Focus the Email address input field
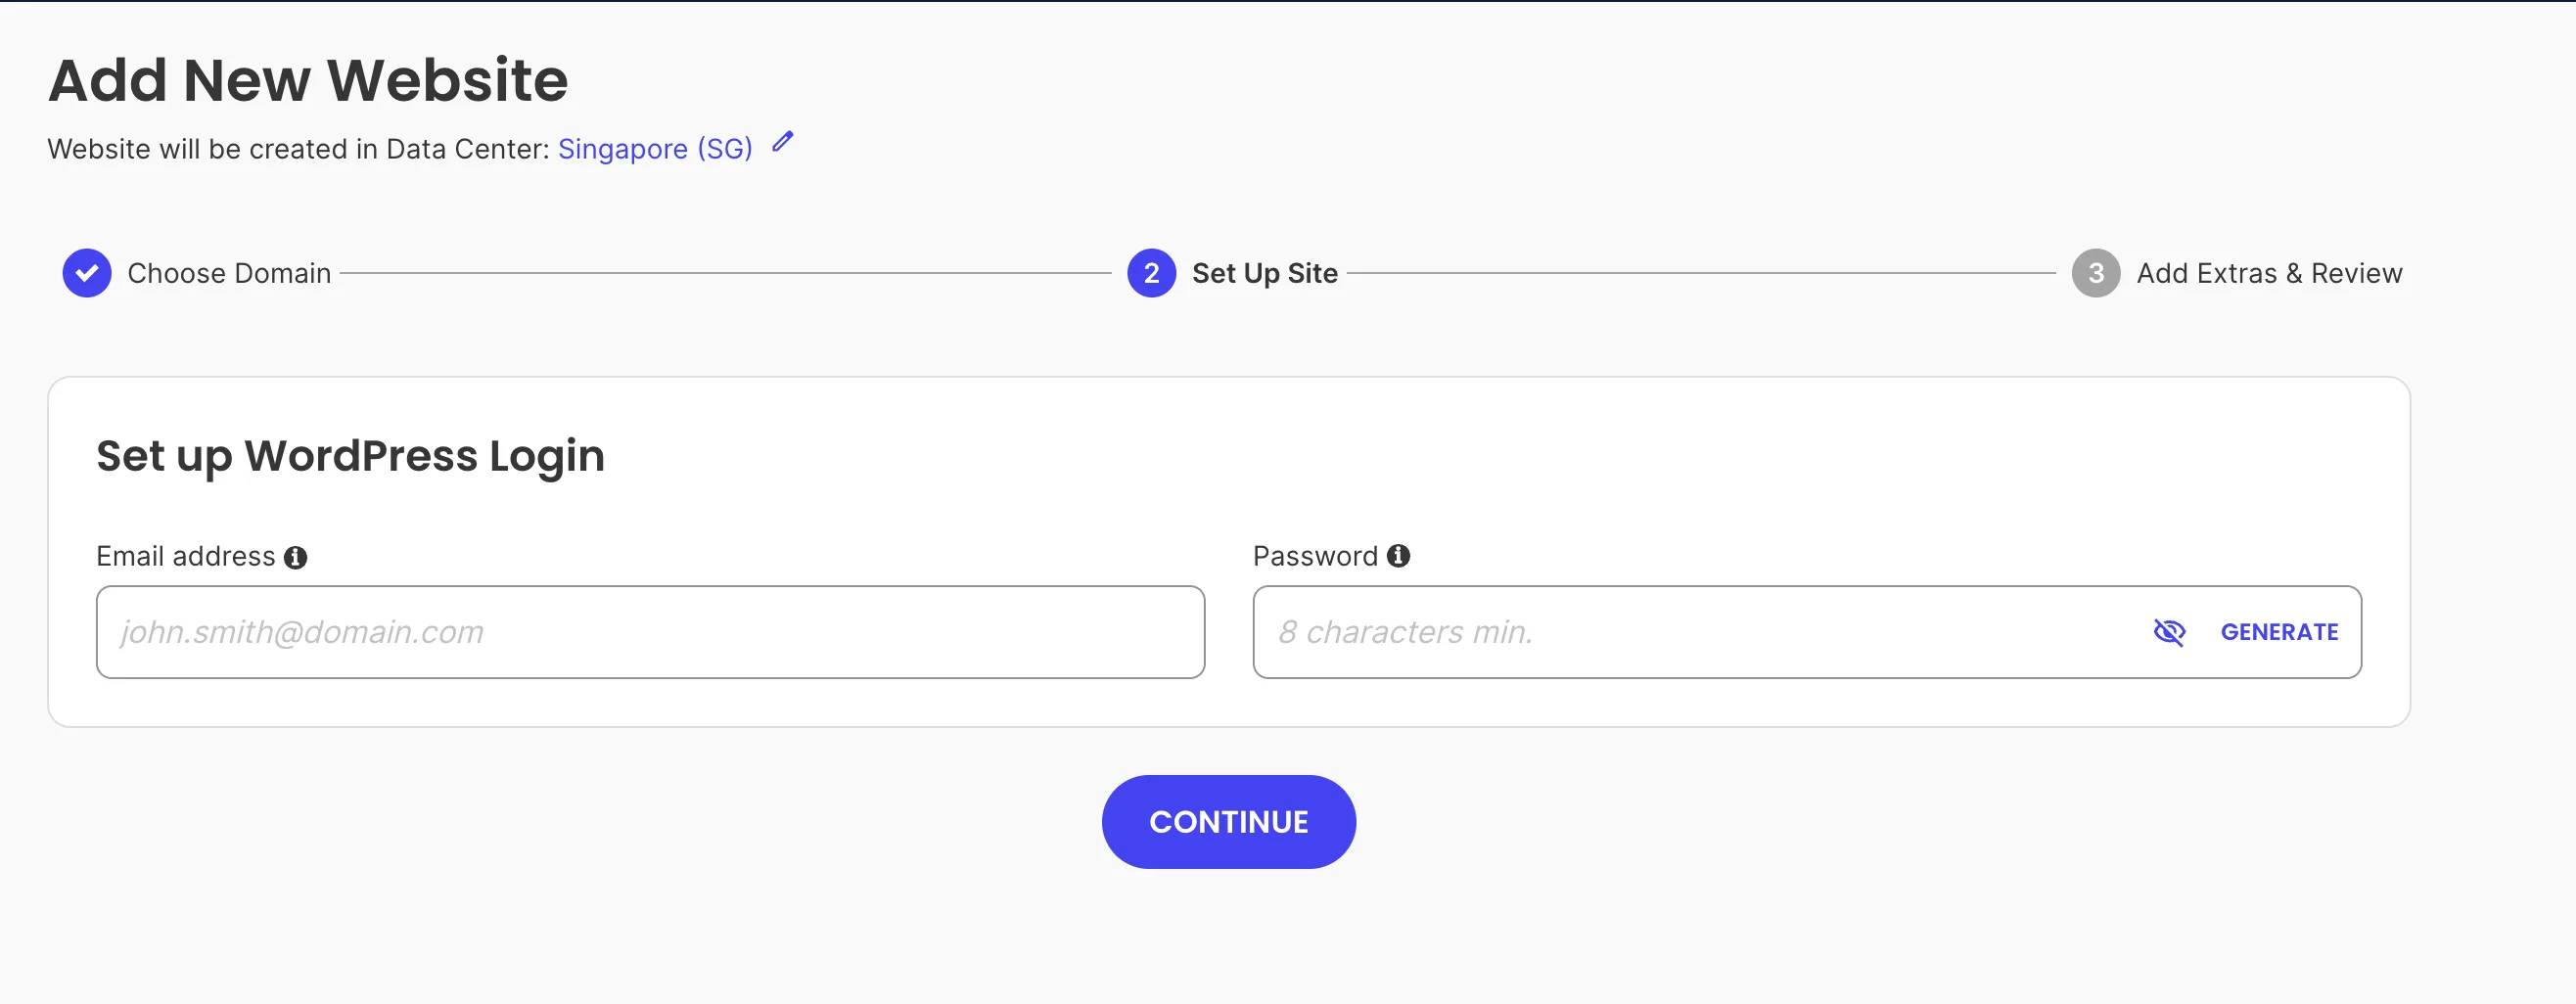This screenshot has height=1004, width=2576. coord(650,632)
